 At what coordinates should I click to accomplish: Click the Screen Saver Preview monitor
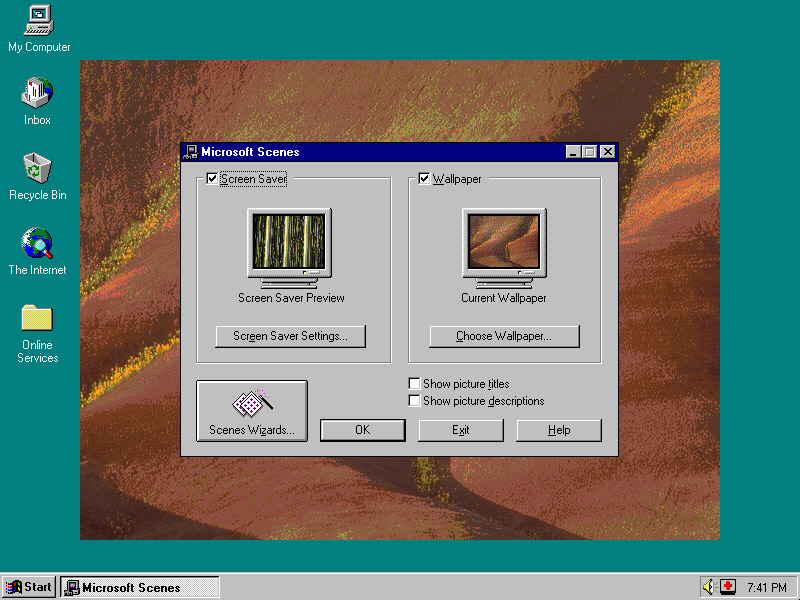point(289,248)
